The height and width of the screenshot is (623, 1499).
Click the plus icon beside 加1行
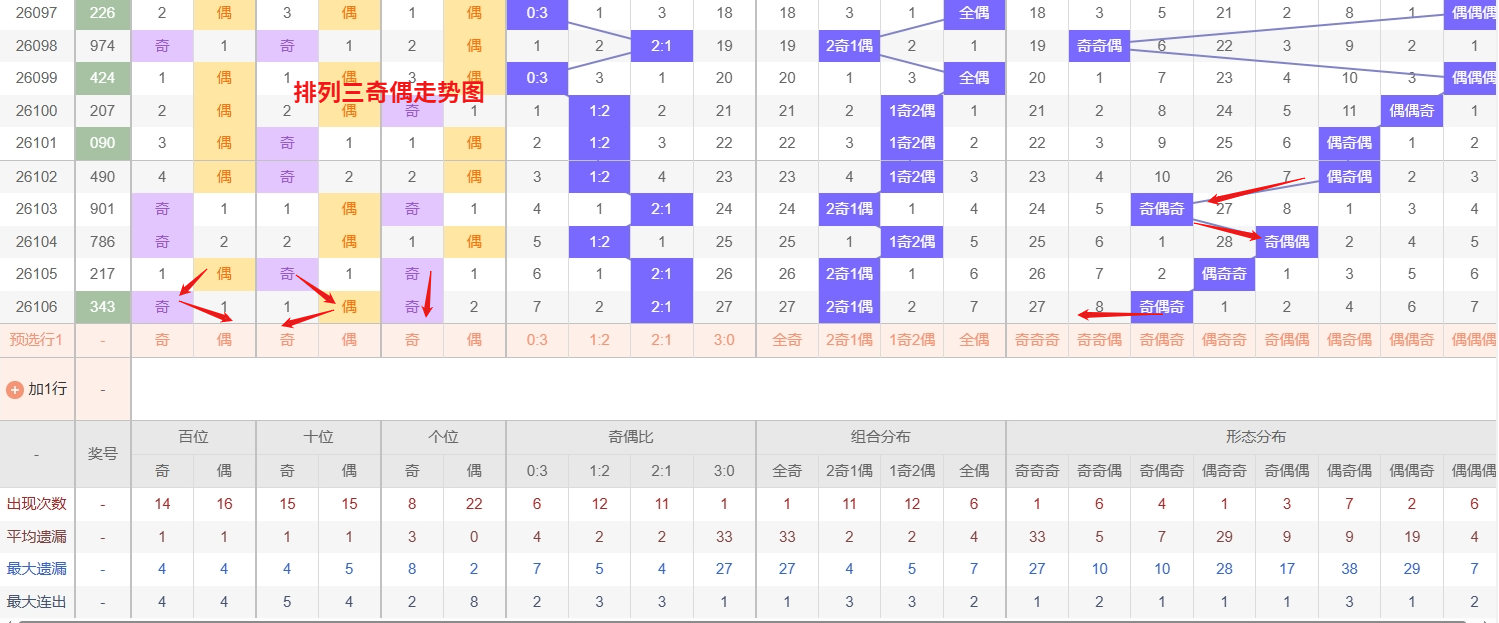(x=15, y=389)
